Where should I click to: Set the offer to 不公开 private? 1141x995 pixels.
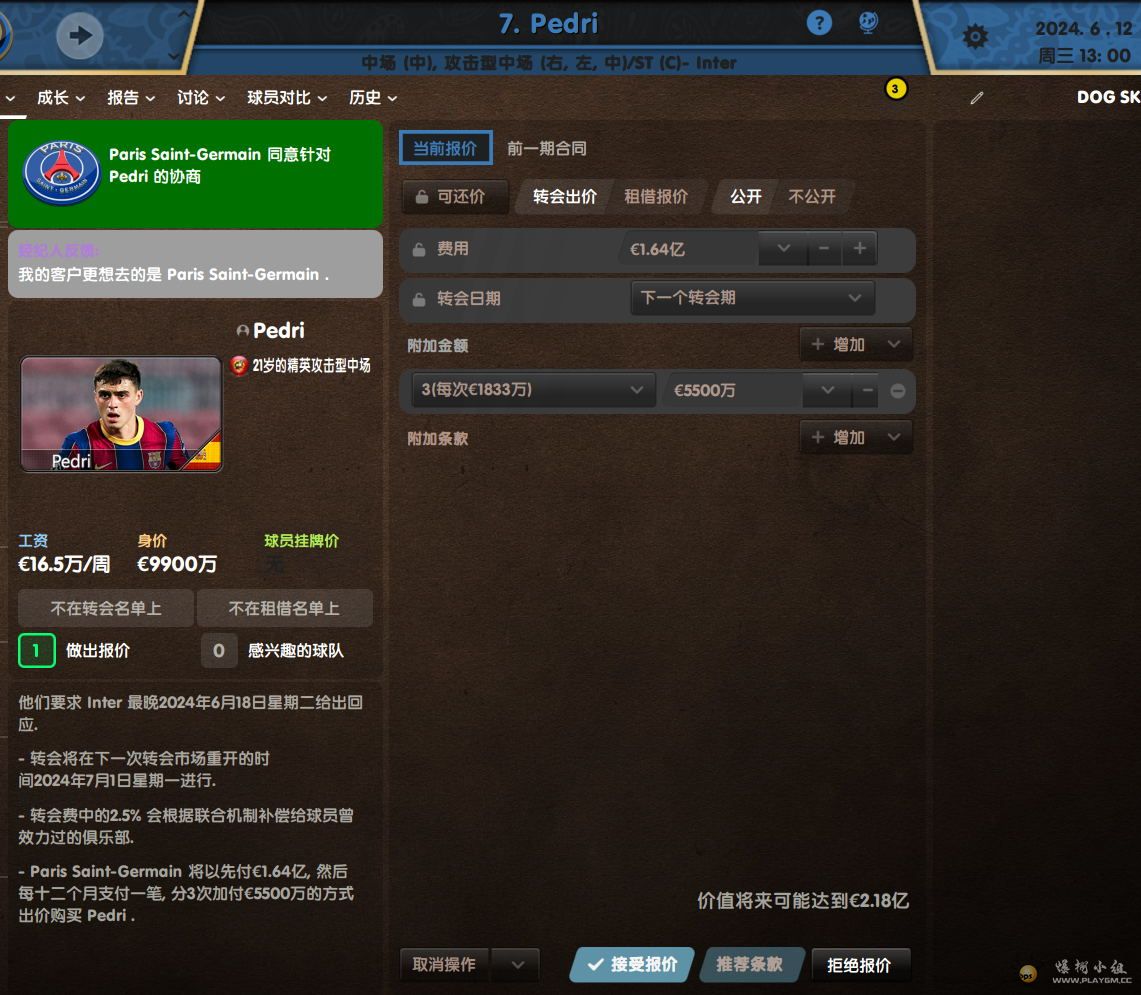(x=812, y=197)
